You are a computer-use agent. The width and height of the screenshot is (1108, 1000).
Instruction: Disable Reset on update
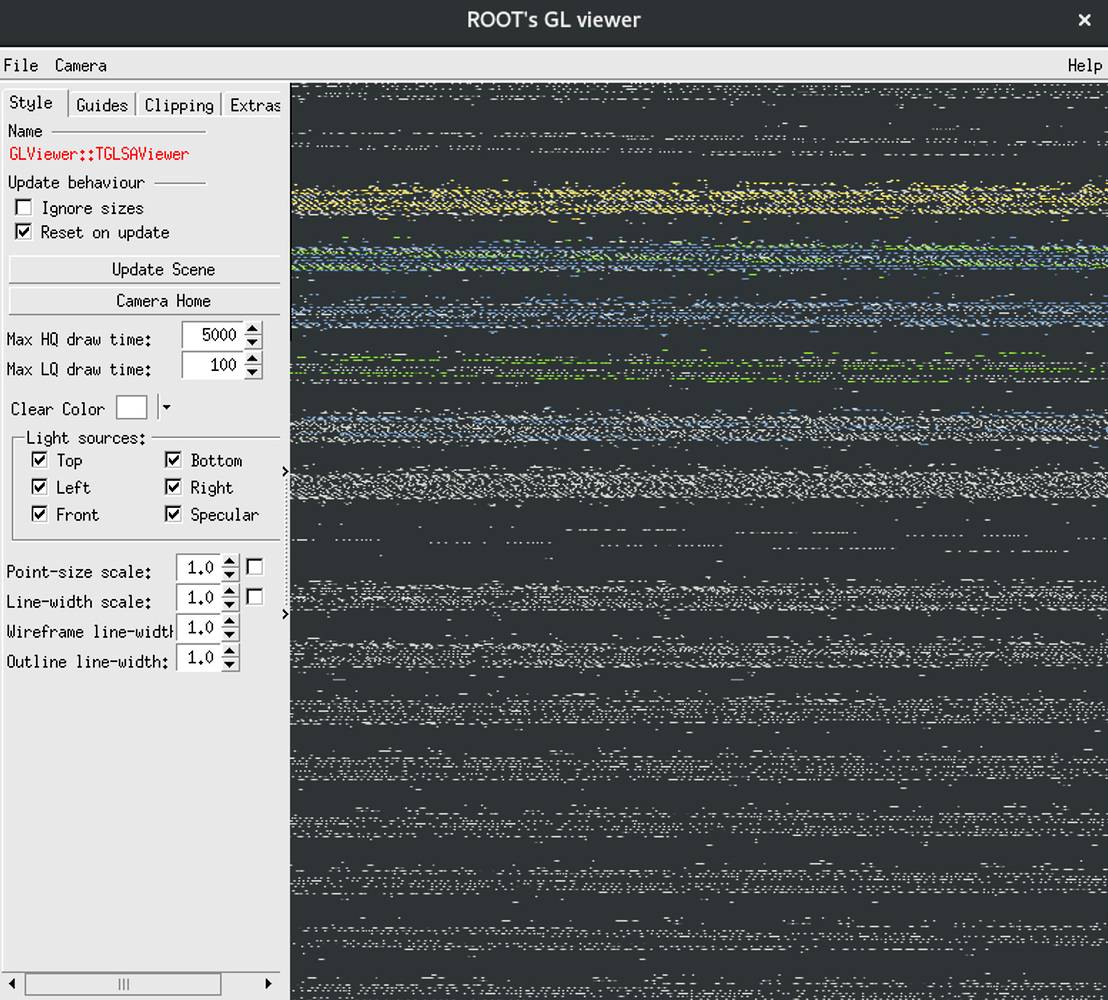pyautogui.click(x=22, y=231)
